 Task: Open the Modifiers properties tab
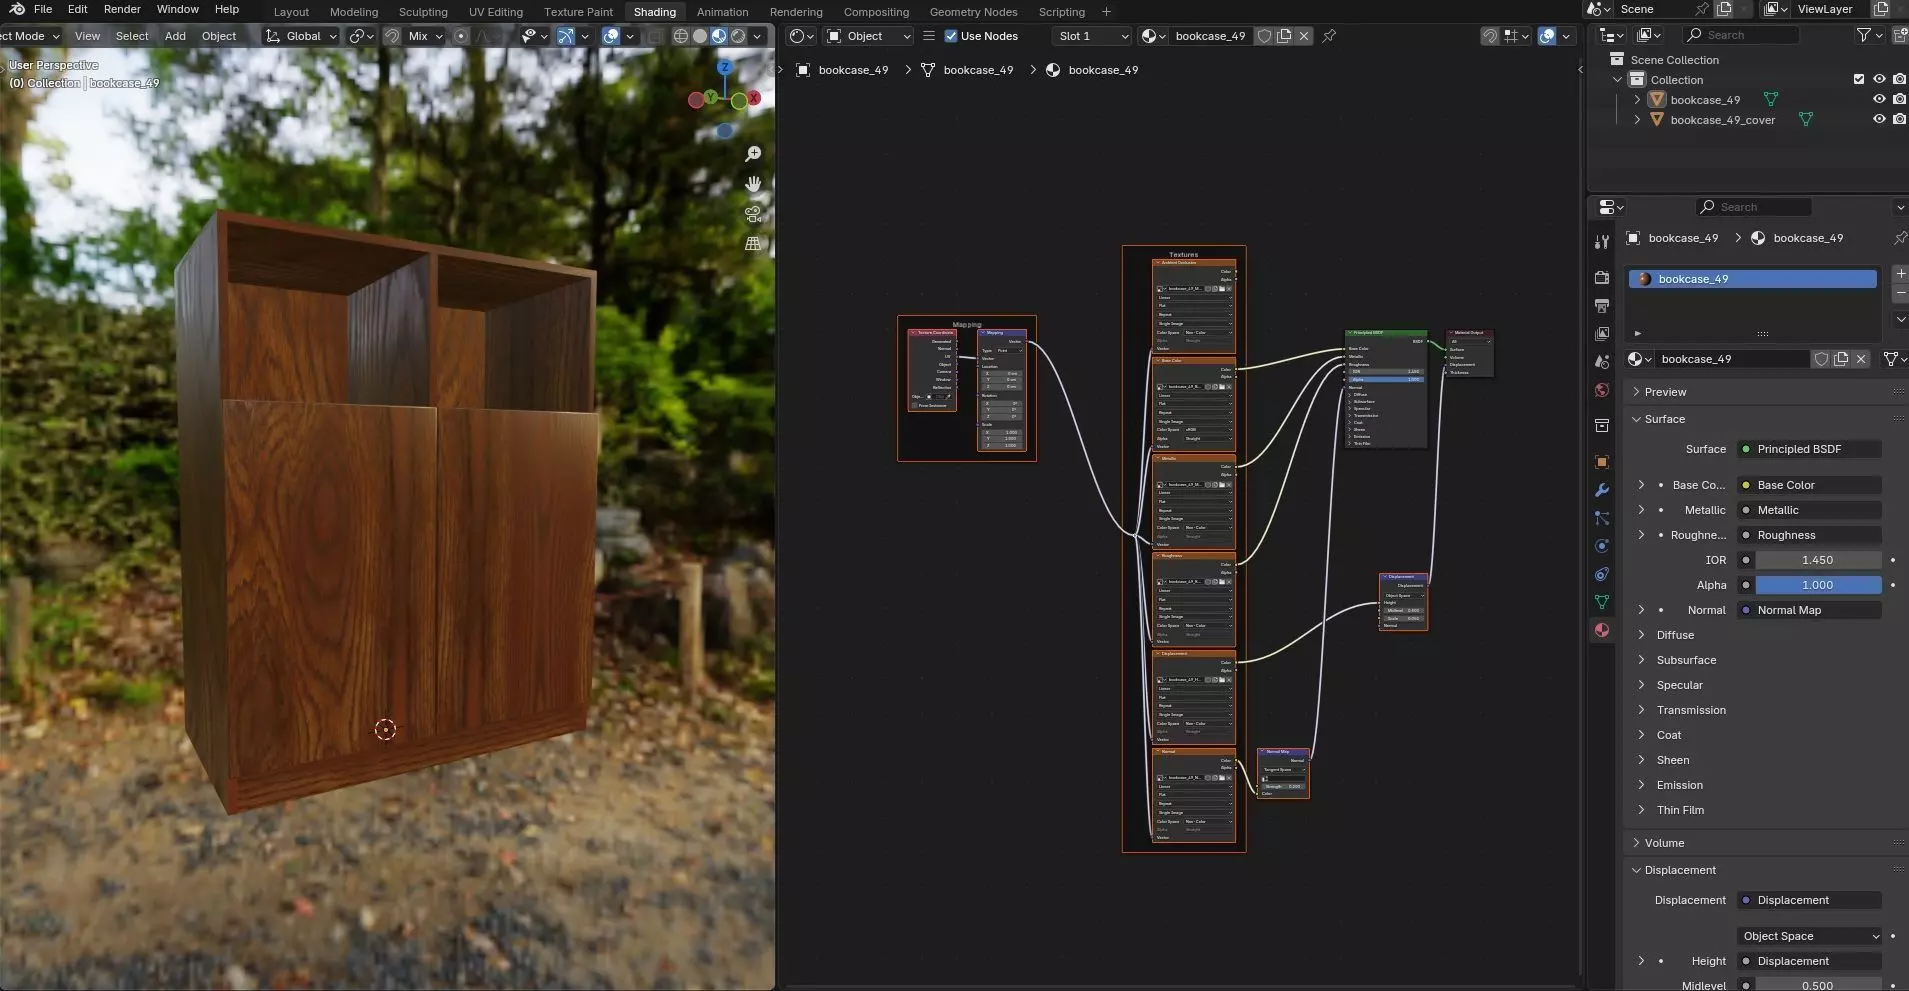coord(1602,490)
